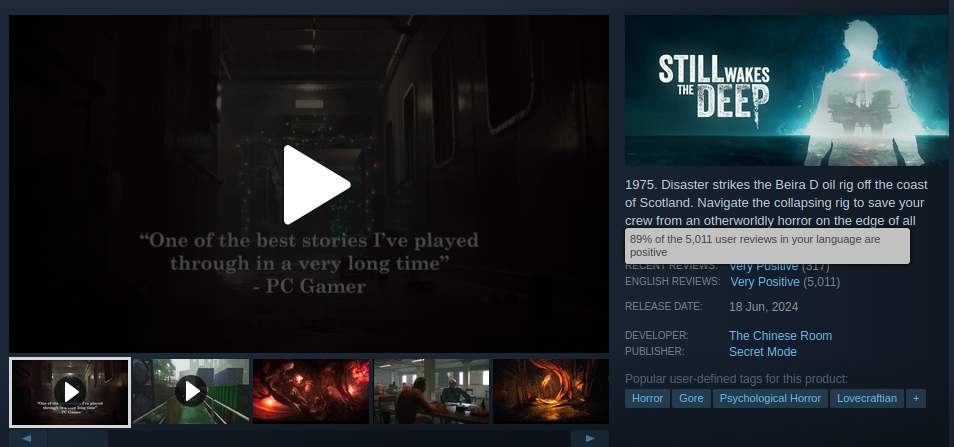
Task: Click the RELEASE DATE: label
Action: 663,306
